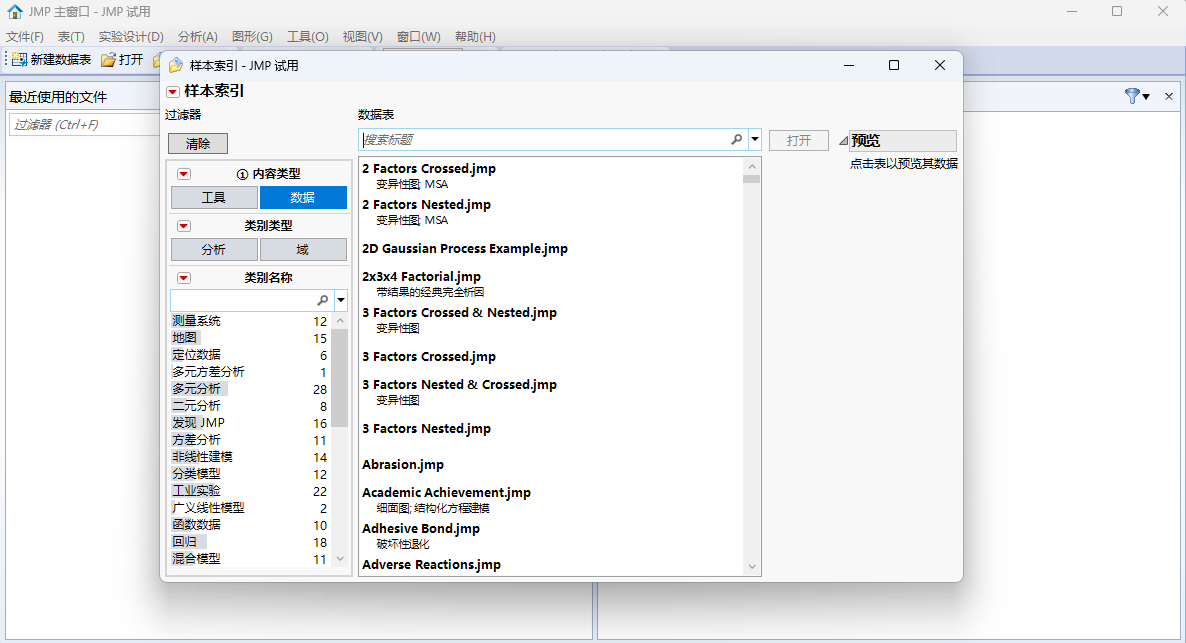Click the red triangle beside 类别类型
1186x643 pixels.
[x=183, y=226]
